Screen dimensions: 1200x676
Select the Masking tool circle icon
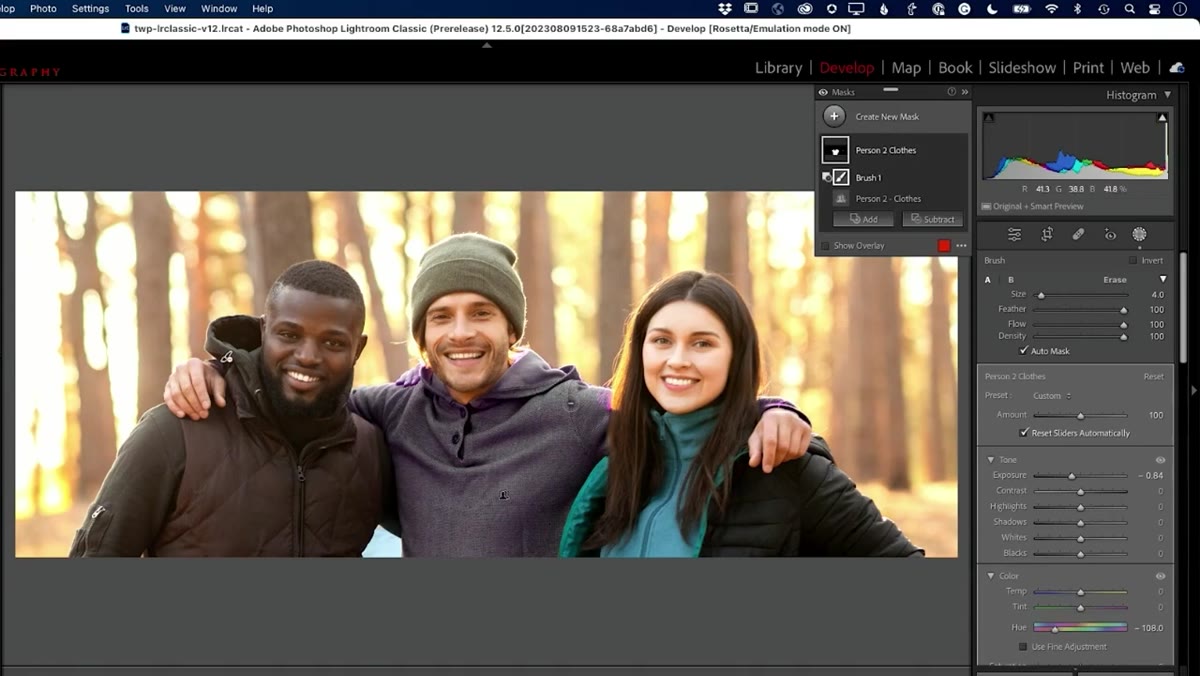(x=1139, y=234)
